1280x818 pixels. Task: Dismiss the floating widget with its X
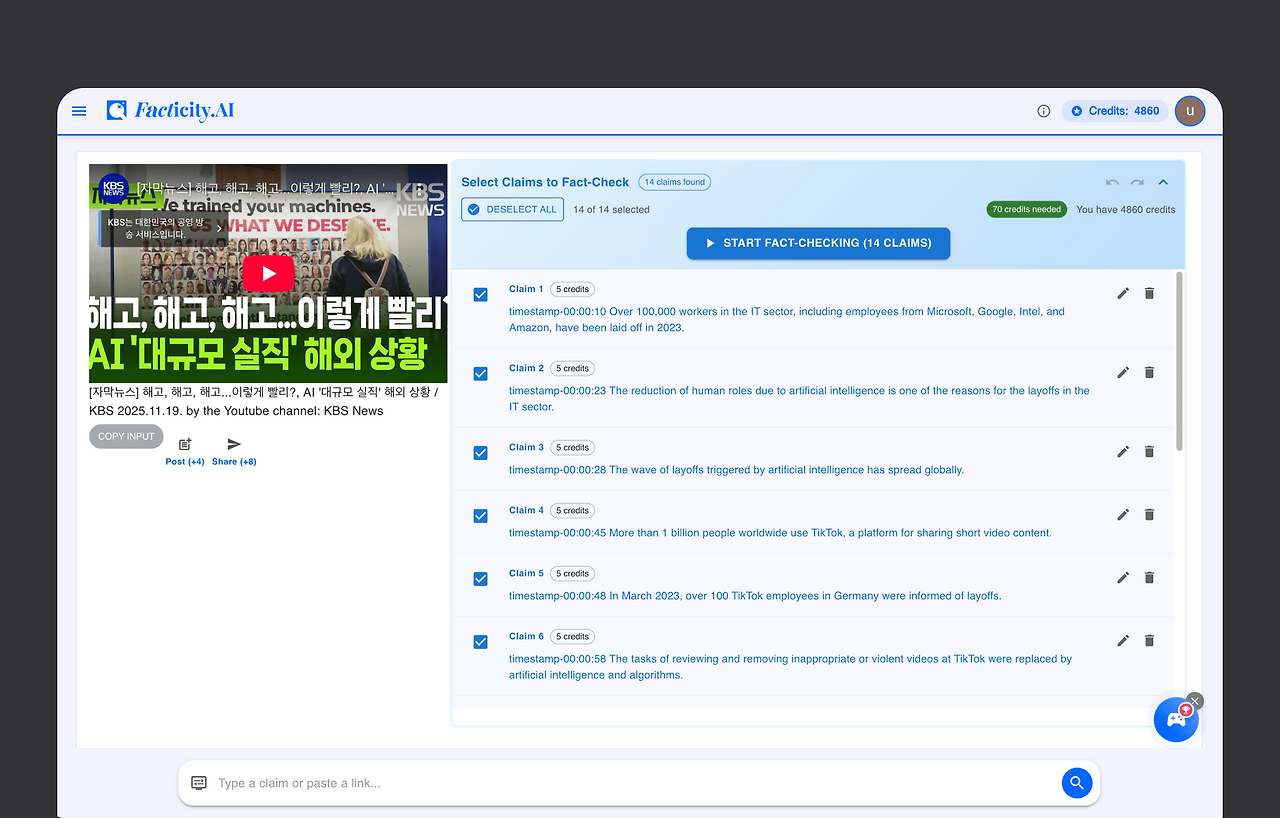click(1195, 701)
